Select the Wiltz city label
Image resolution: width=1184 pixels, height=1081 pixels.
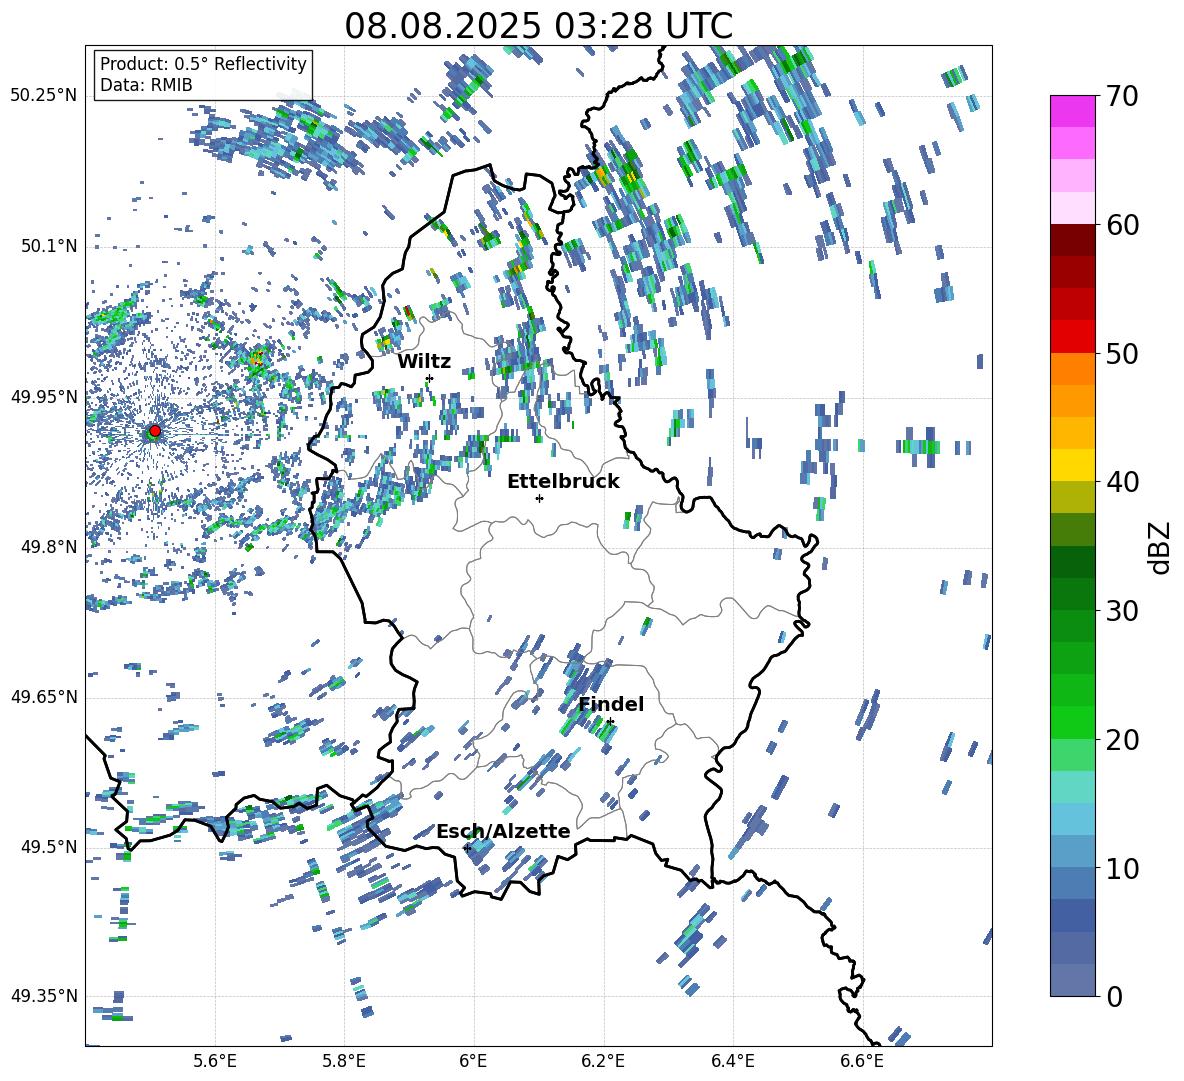tap(424, 362)
